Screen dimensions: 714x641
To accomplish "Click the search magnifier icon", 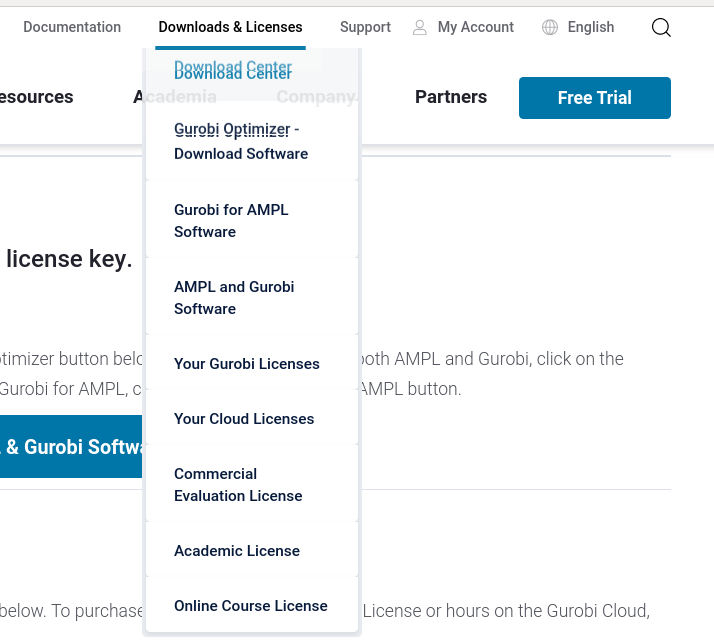I will point(661,28).
